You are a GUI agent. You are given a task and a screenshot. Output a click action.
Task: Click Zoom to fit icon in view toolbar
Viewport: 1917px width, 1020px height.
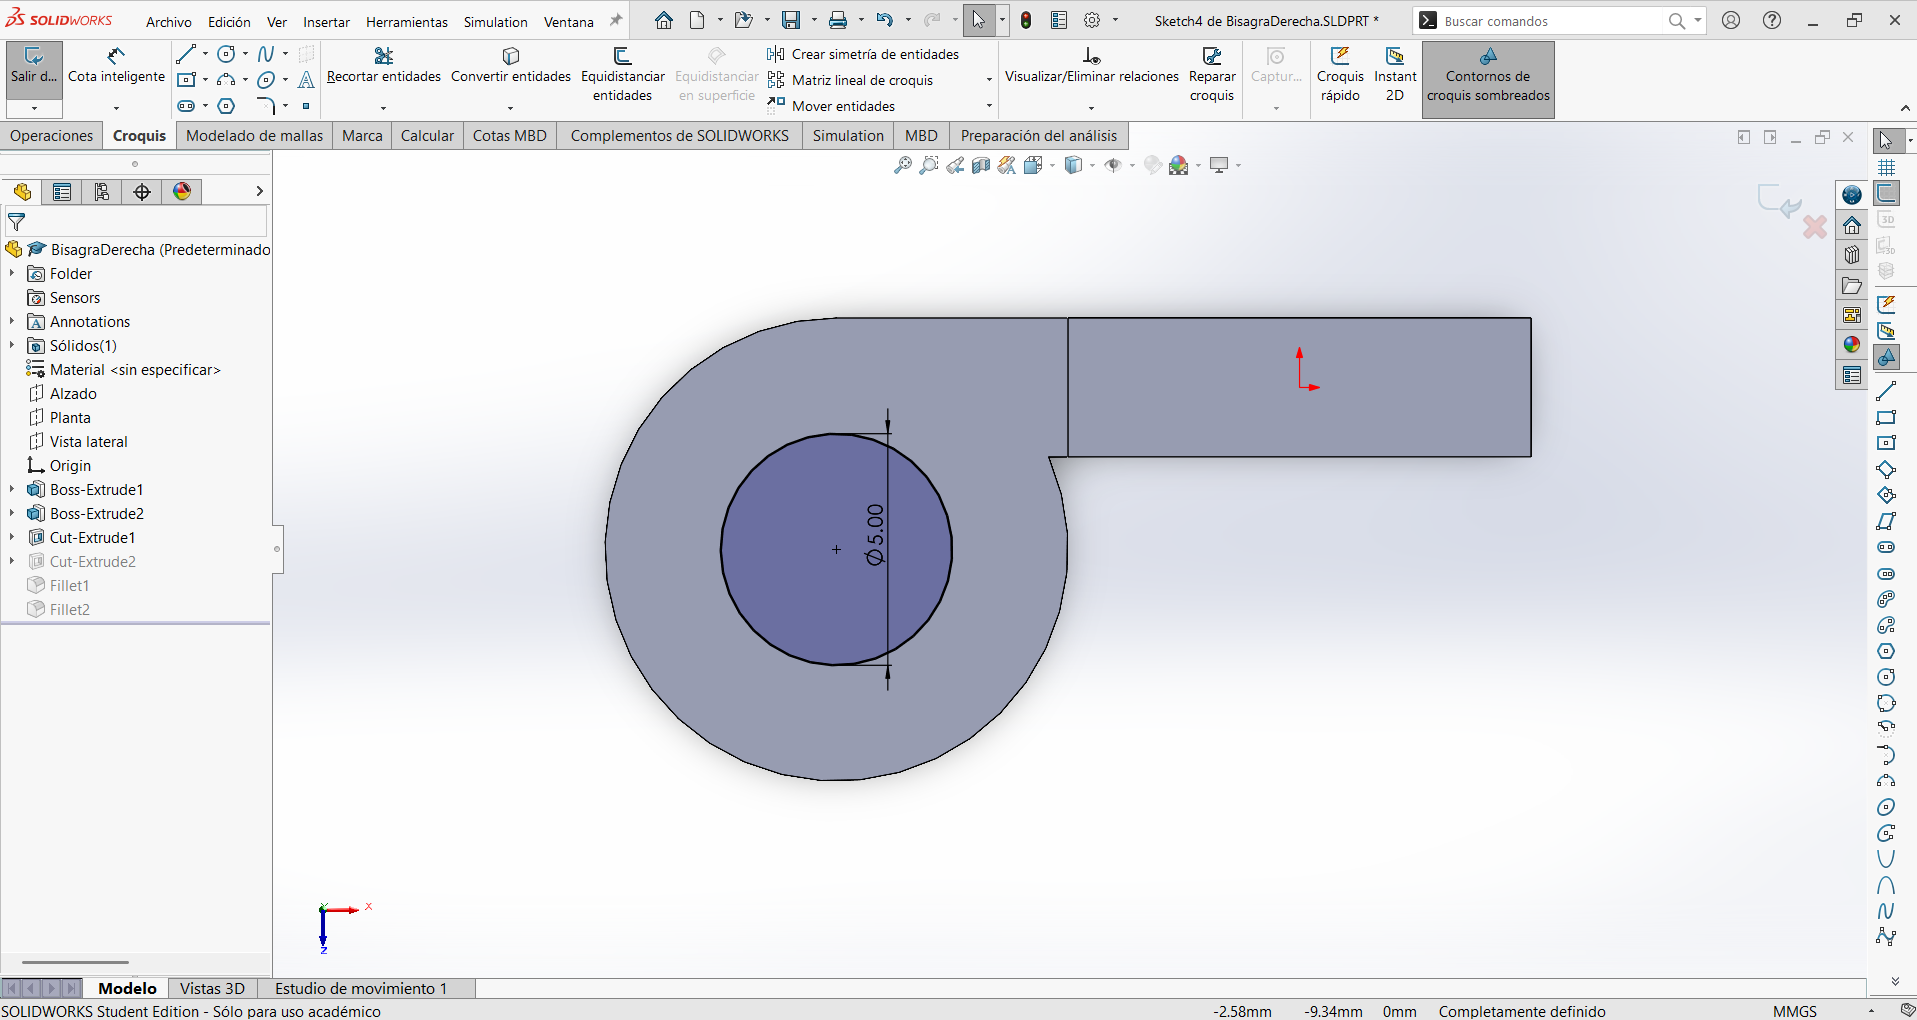click(x=902, y=165)
